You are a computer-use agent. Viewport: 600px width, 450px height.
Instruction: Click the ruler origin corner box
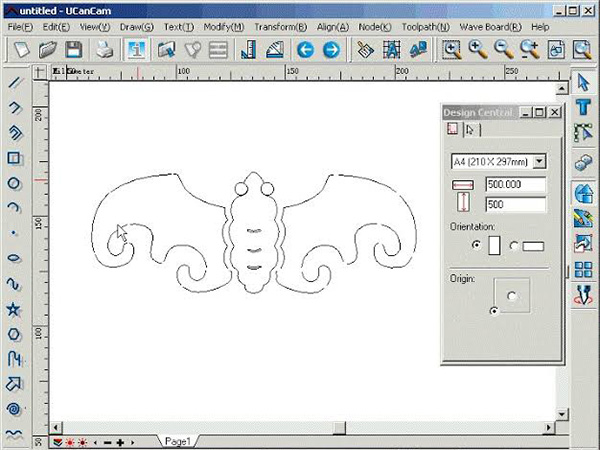39,72
